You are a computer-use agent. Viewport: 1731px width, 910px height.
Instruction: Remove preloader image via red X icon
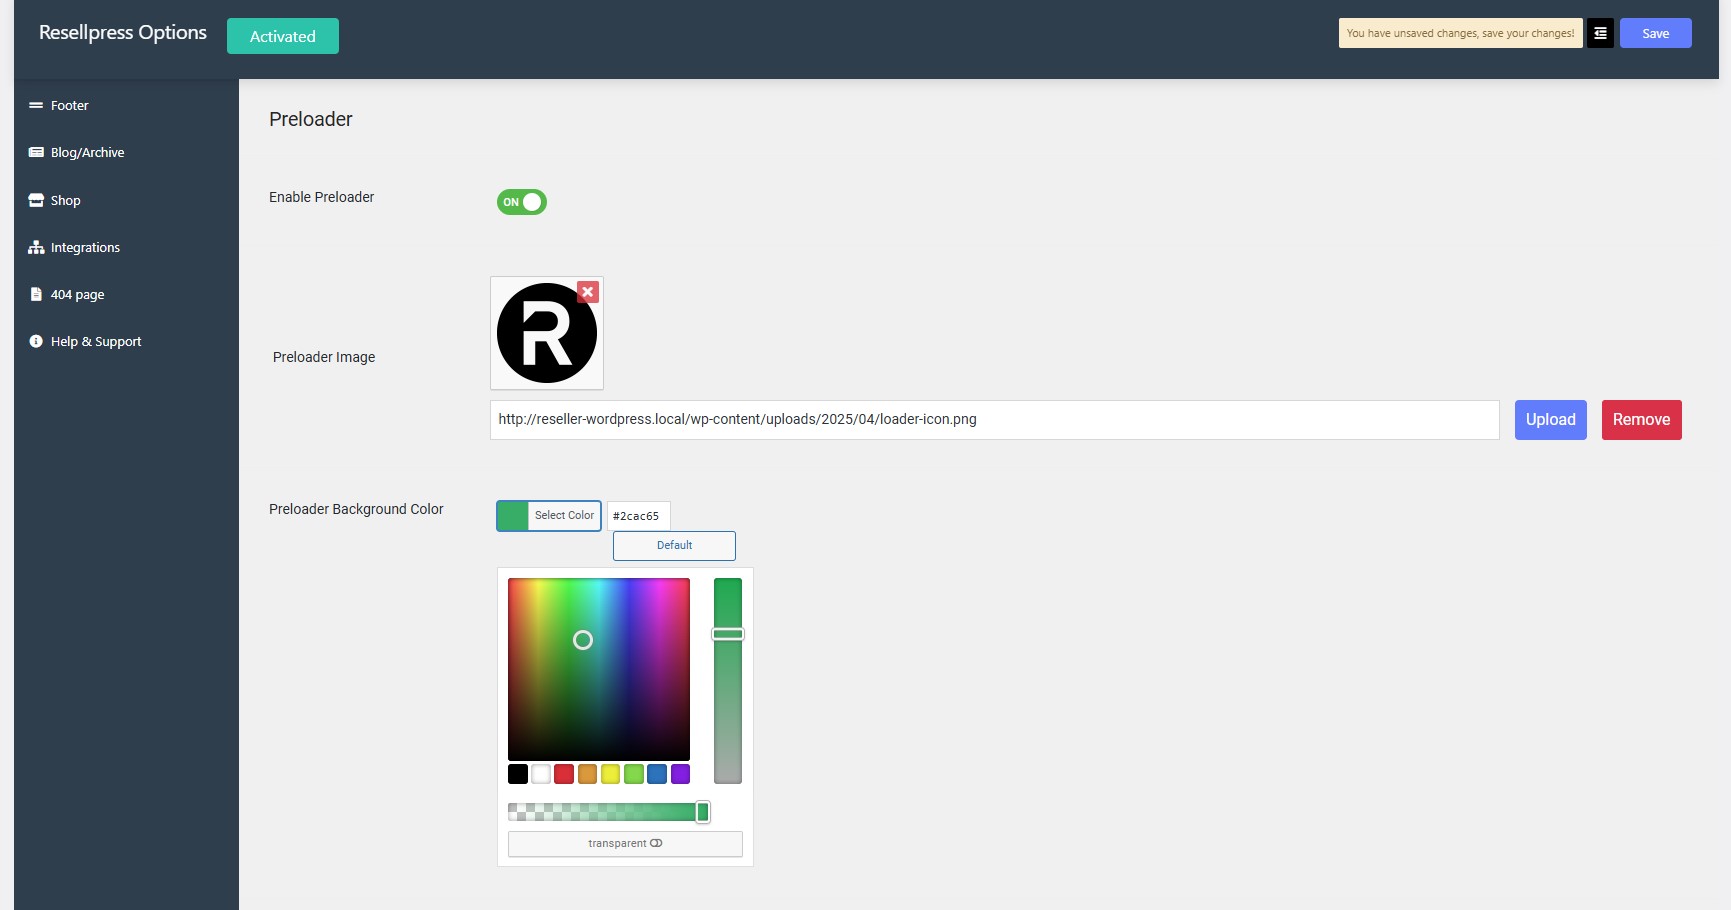pyautogui.click(x=588, y=292)
